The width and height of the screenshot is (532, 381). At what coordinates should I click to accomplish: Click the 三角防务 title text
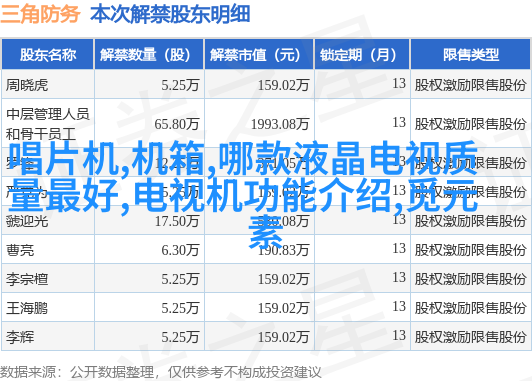point(40,14)
